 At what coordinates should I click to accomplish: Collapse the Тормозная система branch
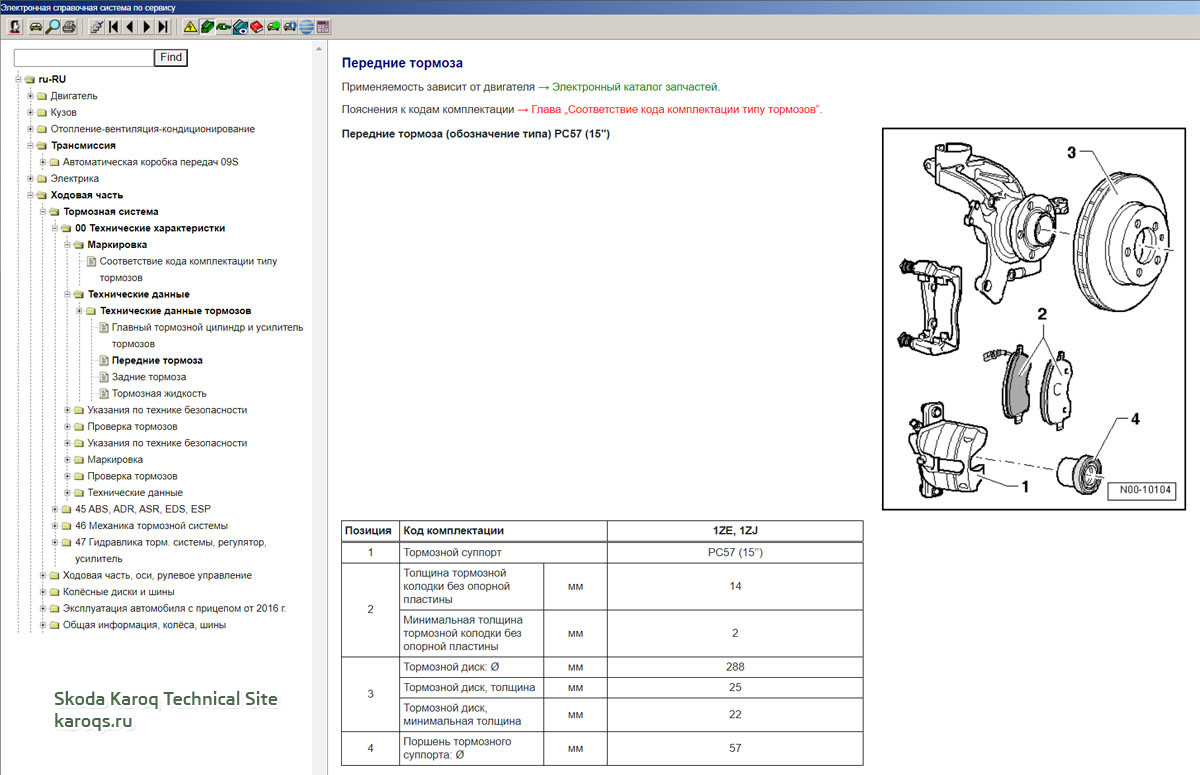[x=43, y=212]
